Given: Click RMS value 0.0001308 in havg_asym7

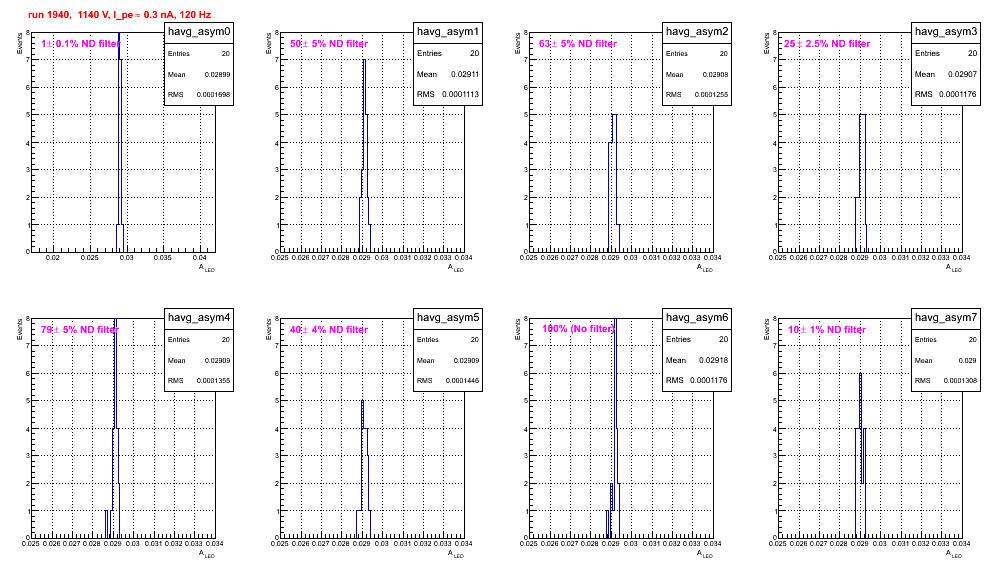Looking at the screenshot, I should coord(960,381).
